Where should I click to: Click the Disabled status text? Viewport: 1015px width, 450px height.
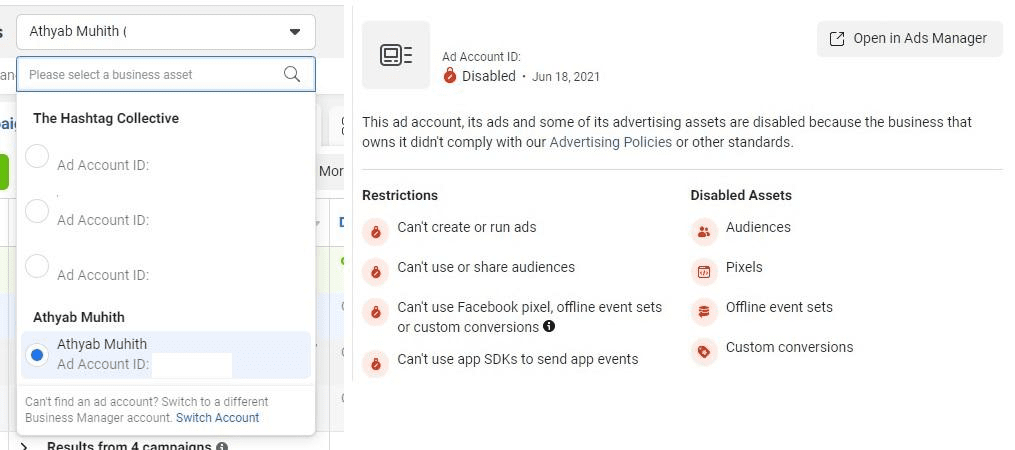(x=489, y=76)
